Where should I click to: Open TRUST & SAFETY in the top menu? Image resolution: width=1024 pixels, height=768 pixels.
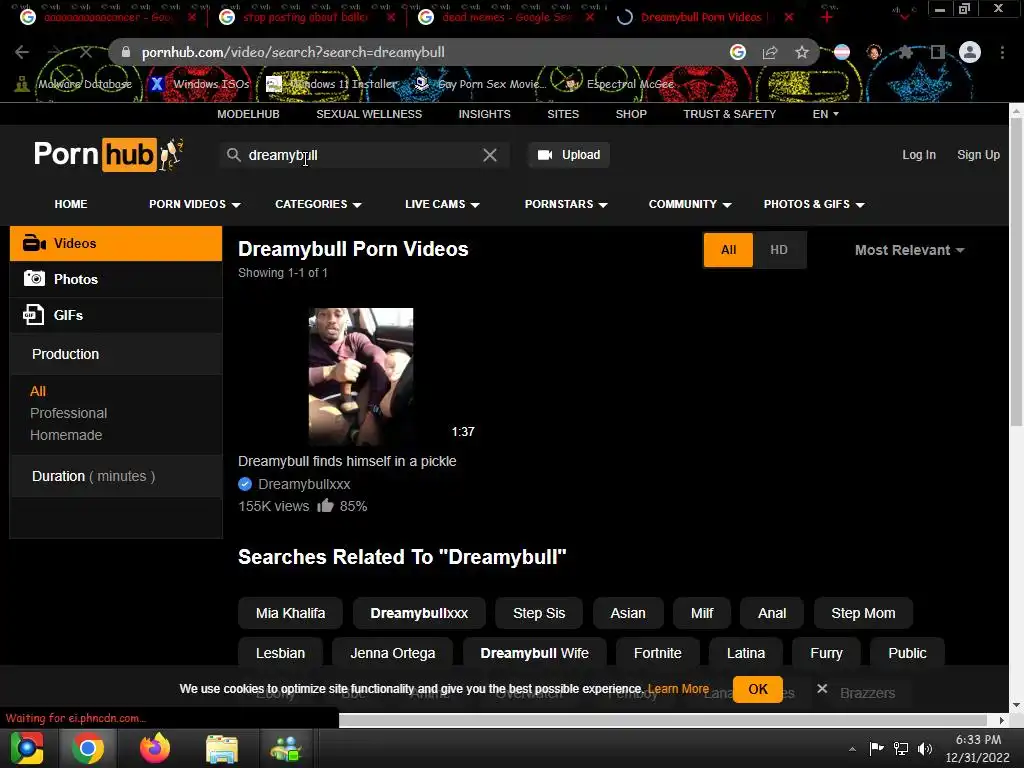point(729,114)
